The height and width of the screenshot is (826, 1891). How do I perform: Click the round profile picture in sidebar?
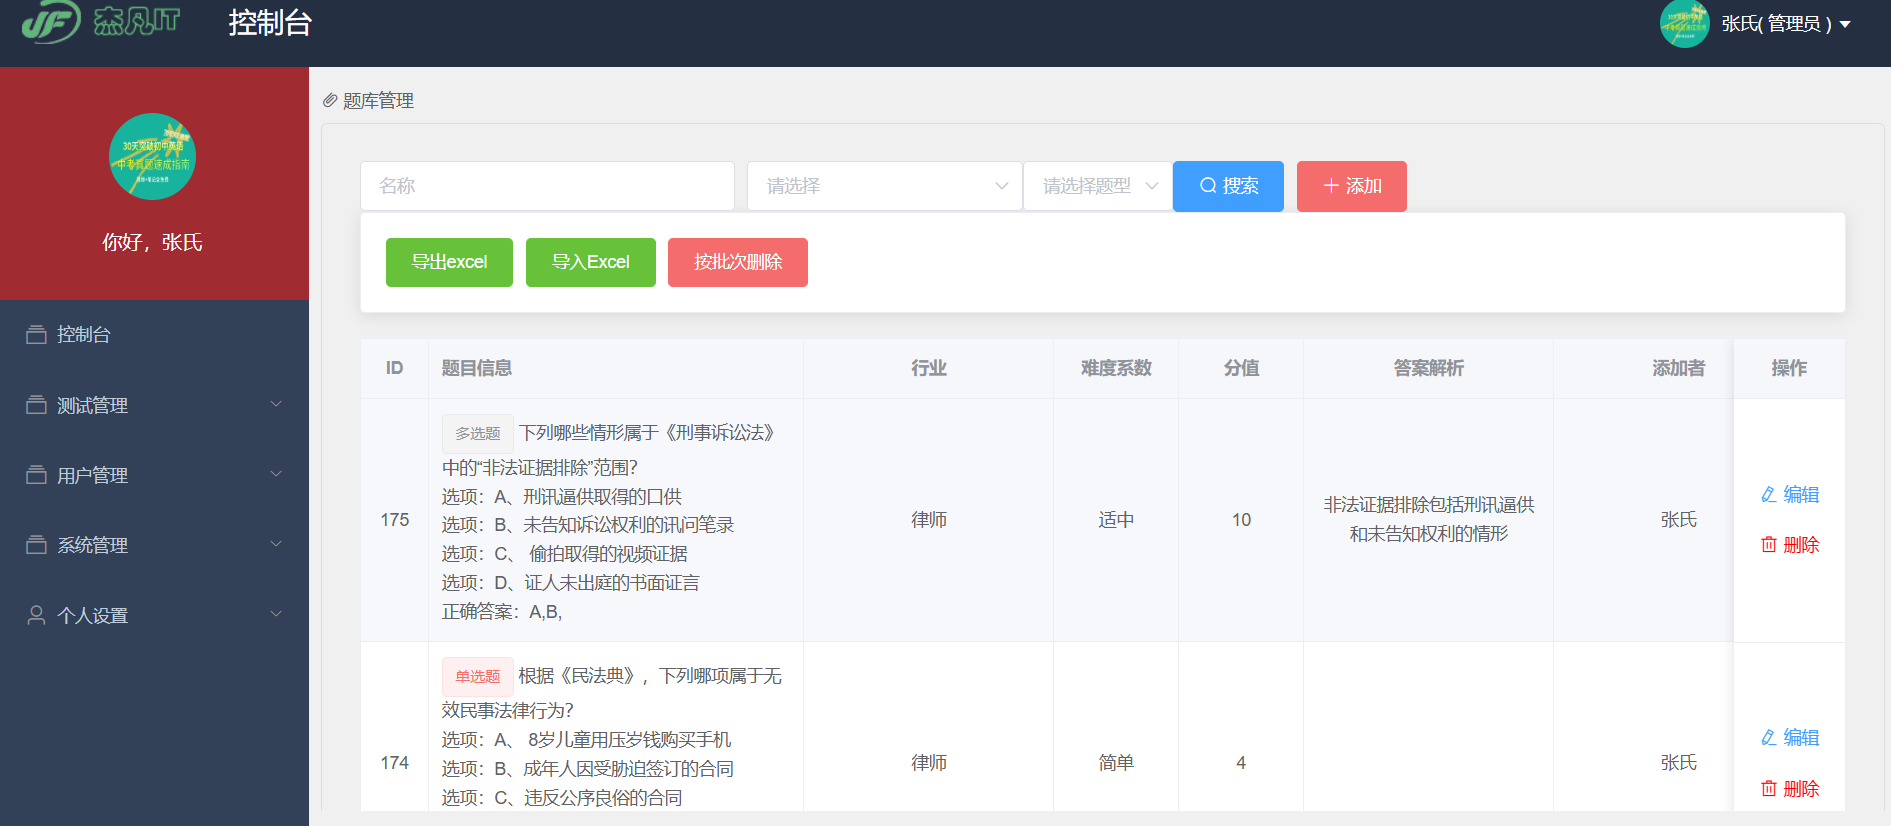pos(152,156)
